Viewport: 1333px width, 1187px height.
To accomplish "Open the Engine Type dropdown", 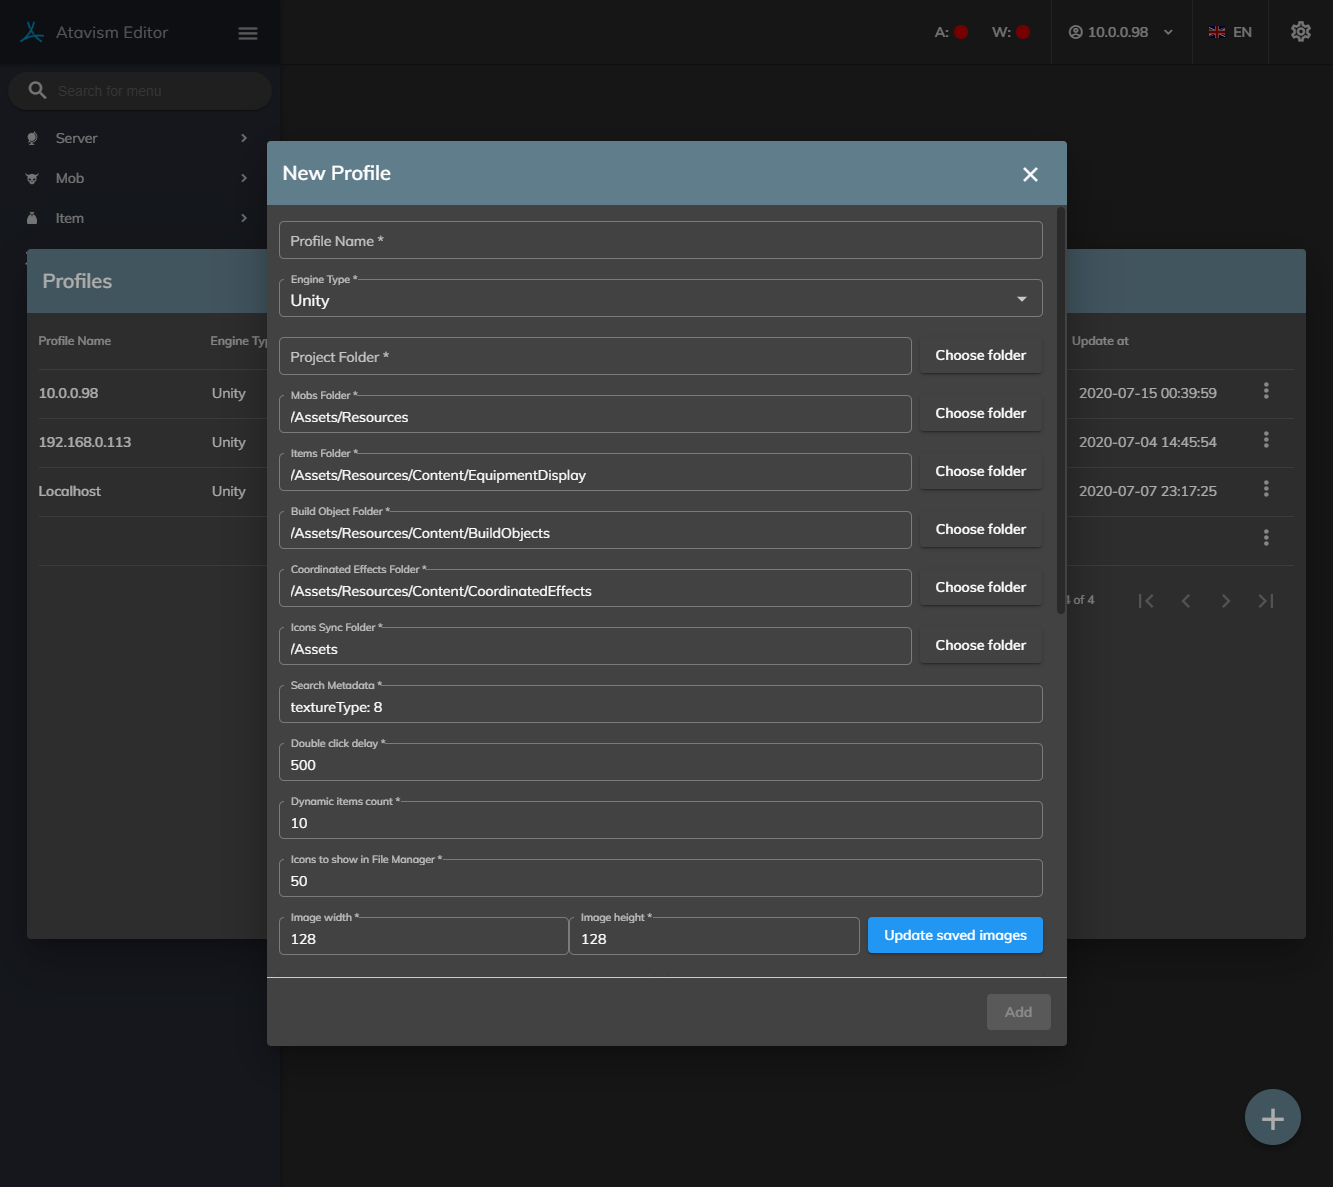I will (x=660, y=299).
